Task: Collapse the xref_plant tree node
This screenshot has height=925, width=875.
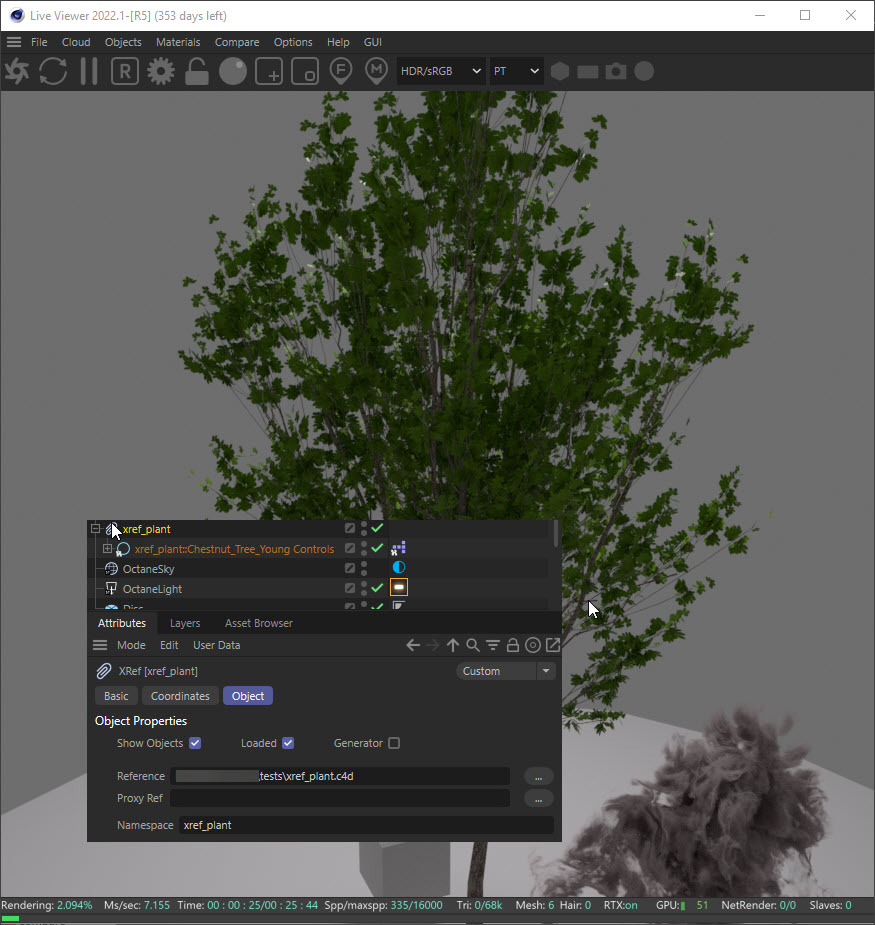Action: click(x=96, y=529)
